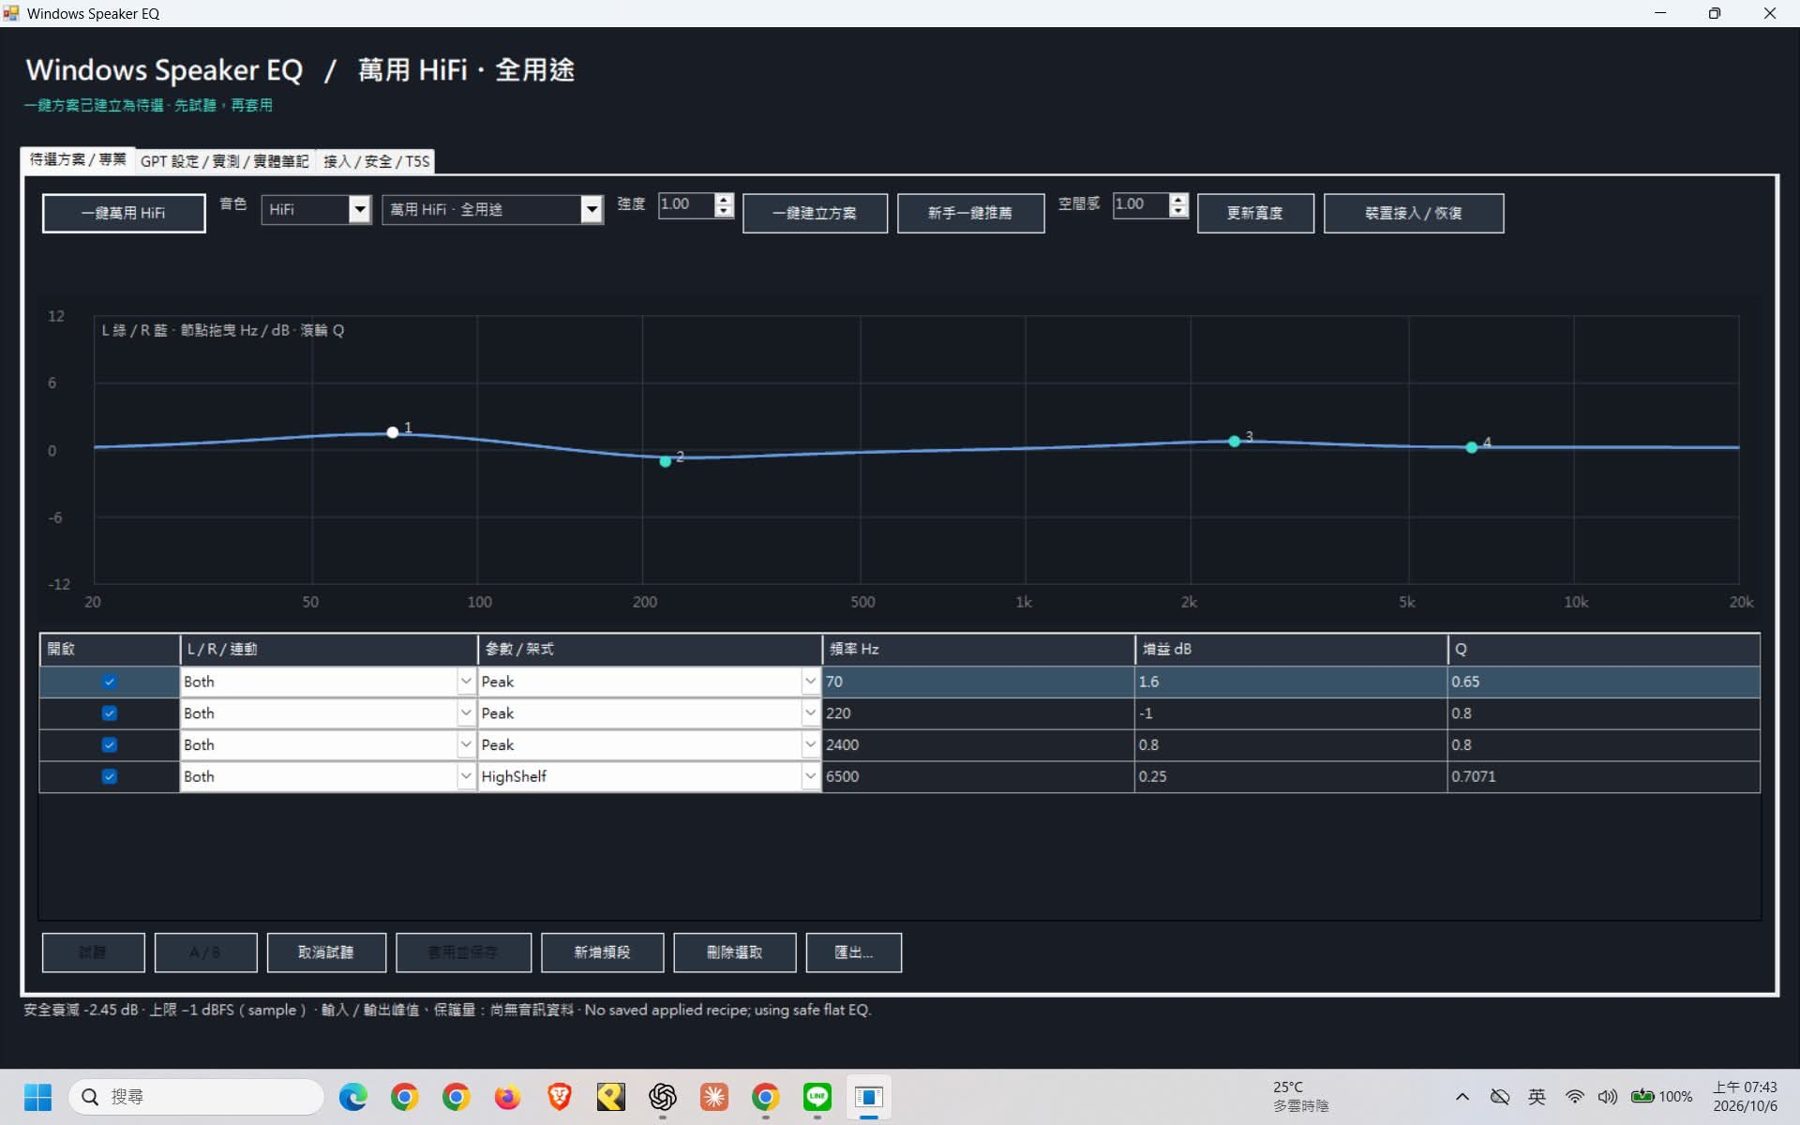
Task: Open the volume icon in the system tray
Action: point(1607,1097)
